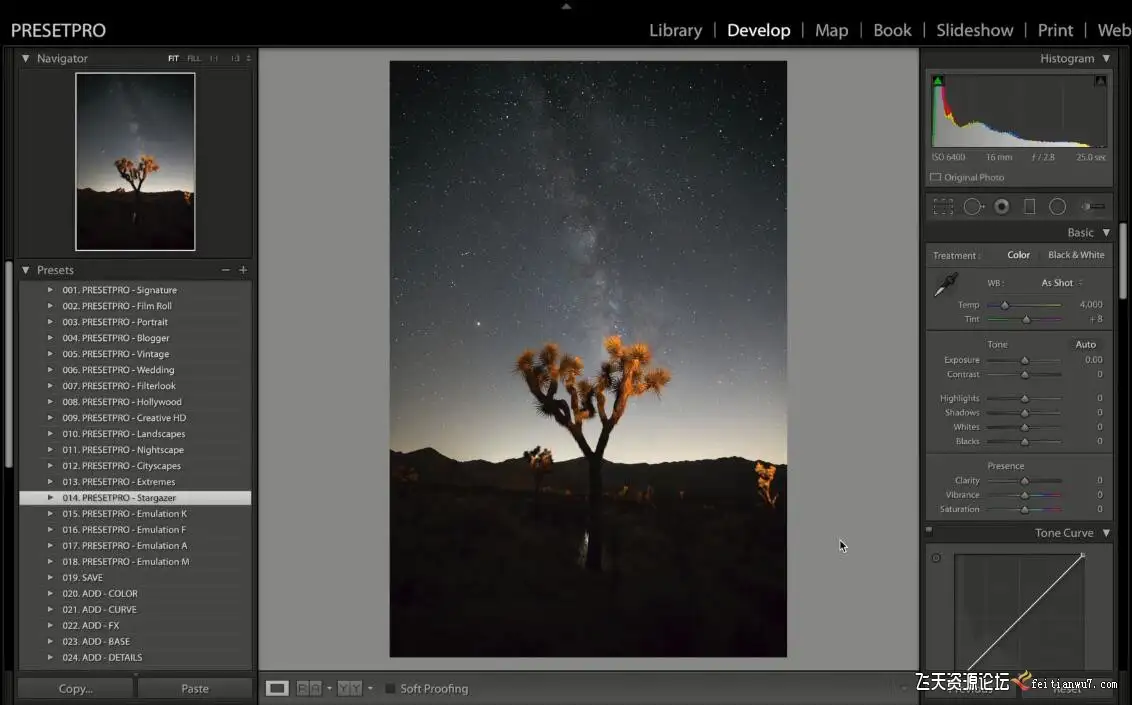Open Before/After view options dropdown arrow
1132x705 pixels.
click(x=370, y=688)
